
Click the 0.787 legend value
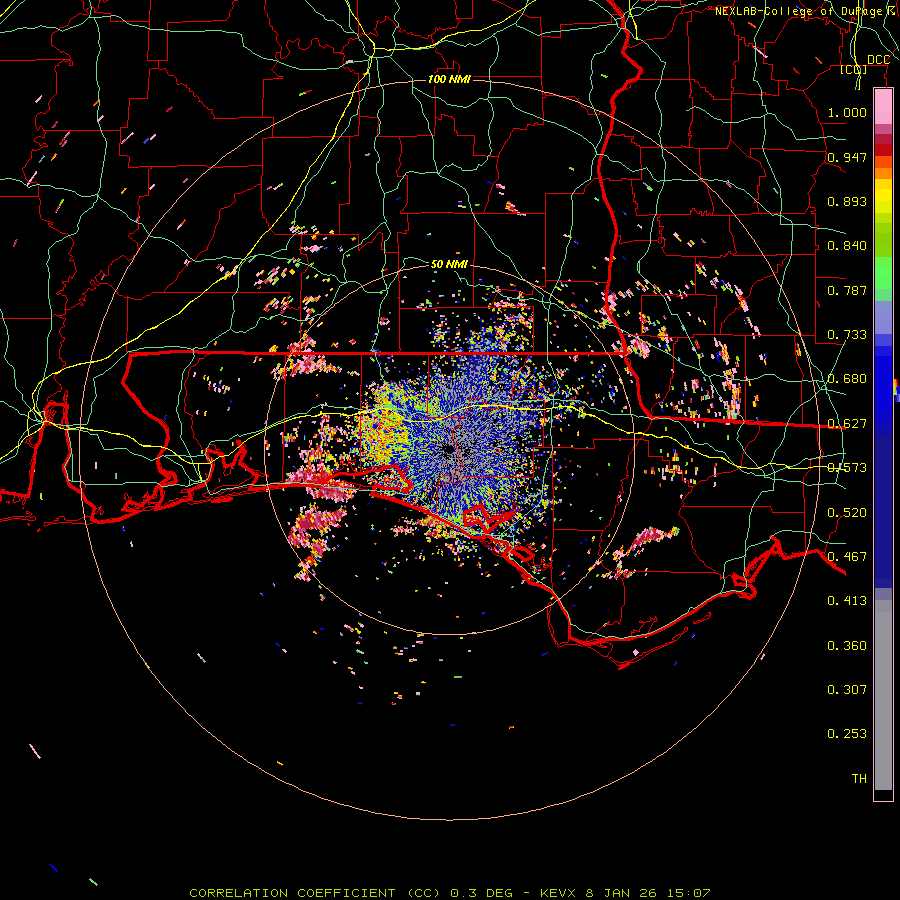coord(847,290)
